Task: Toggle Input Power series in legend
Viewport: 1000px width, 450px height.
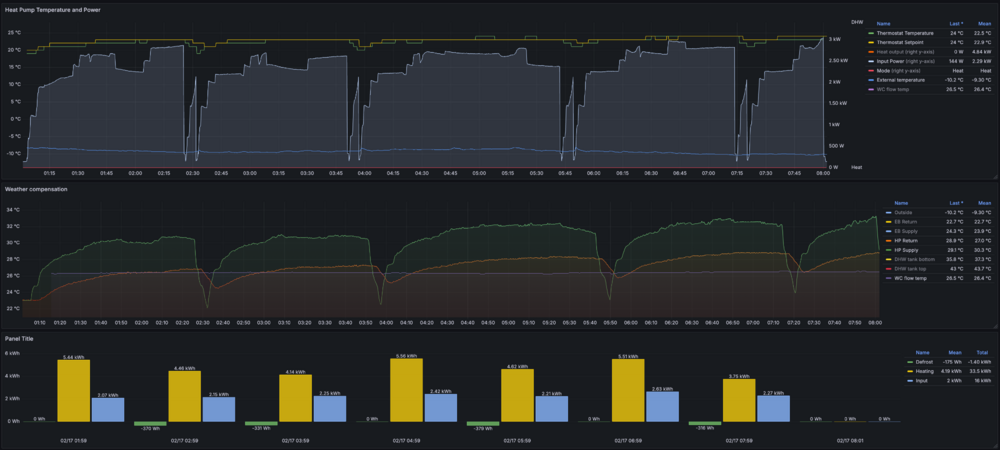Action: [x=906, y=61]
